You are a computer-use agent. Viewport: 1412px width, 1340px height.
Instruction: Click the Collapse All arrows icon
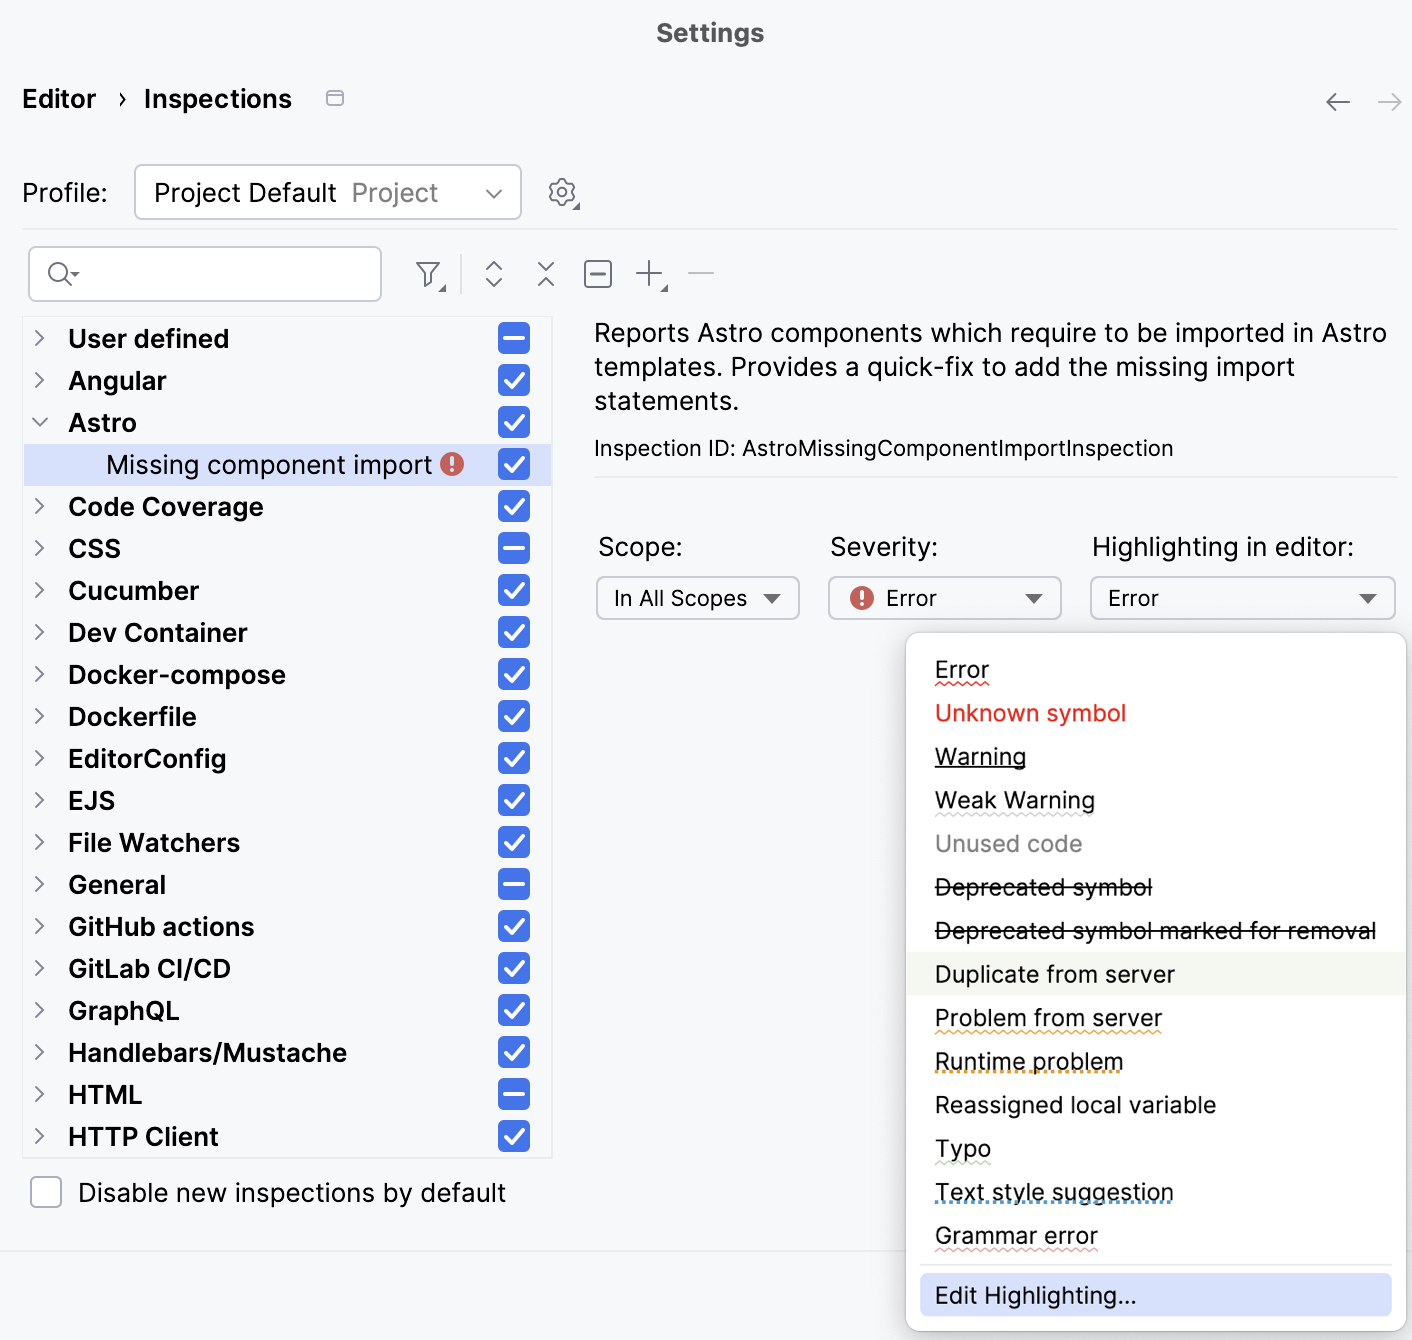[545, 274]
